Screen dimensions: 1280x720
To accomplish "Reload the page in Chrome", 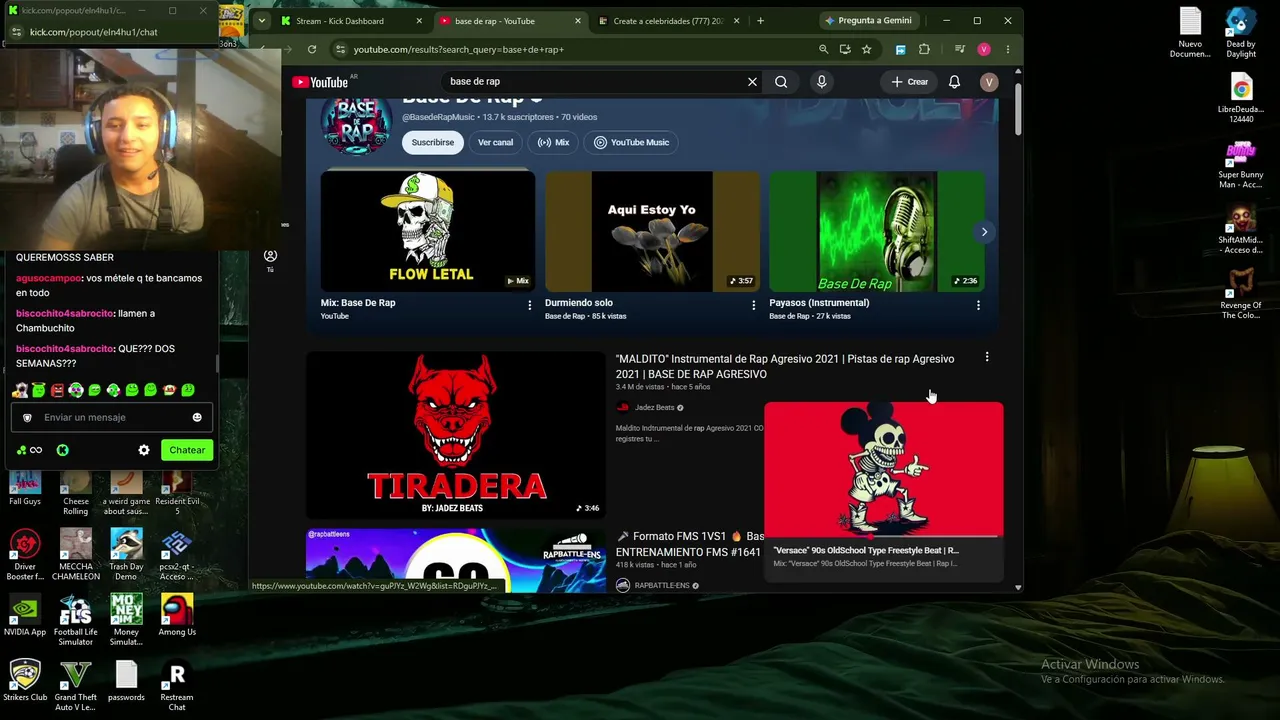I will pos(312,49).
